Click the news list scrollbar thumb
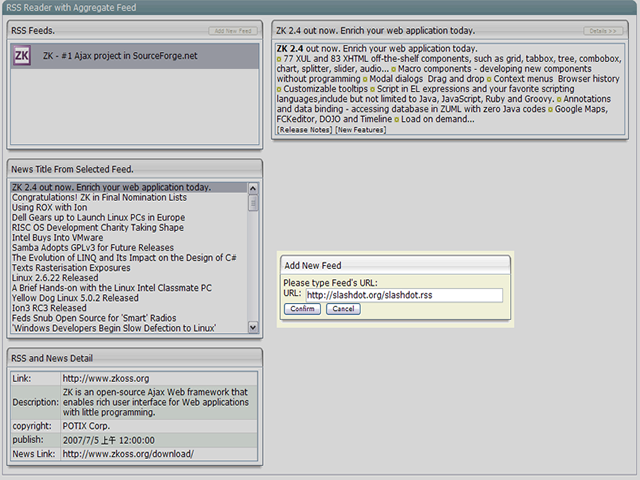The height and width of the screenshot is (480, 640). [x=253, y=203]
